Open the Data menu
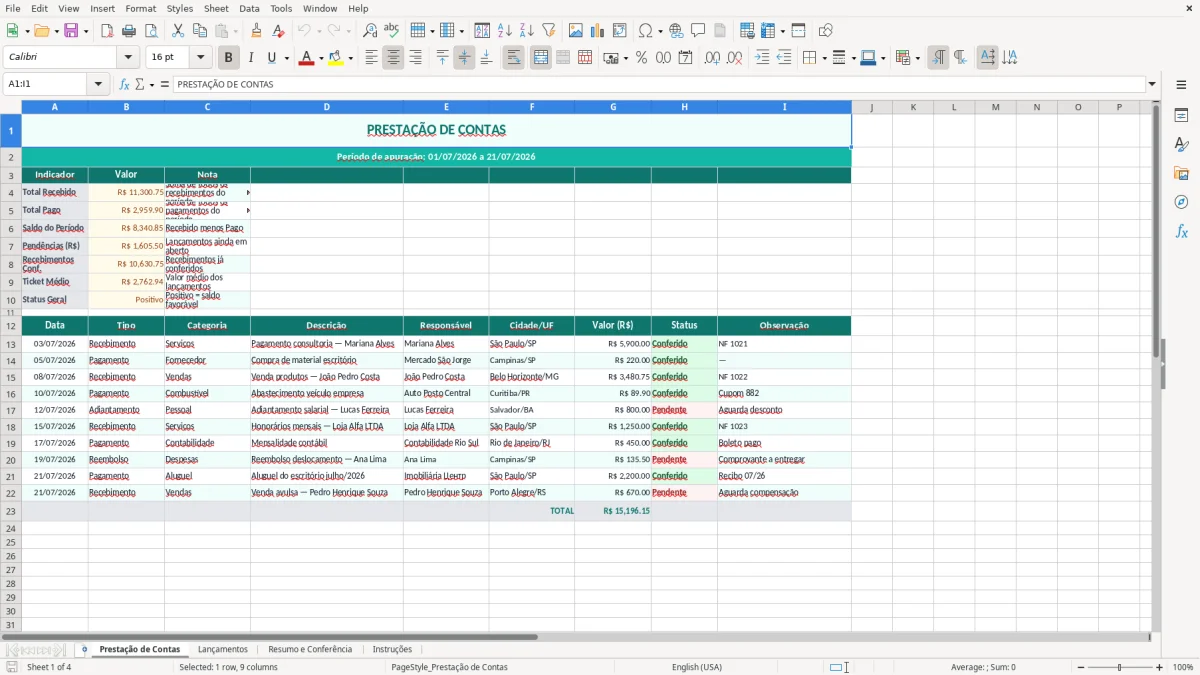1200x675 pixels. tap(249, 8)
